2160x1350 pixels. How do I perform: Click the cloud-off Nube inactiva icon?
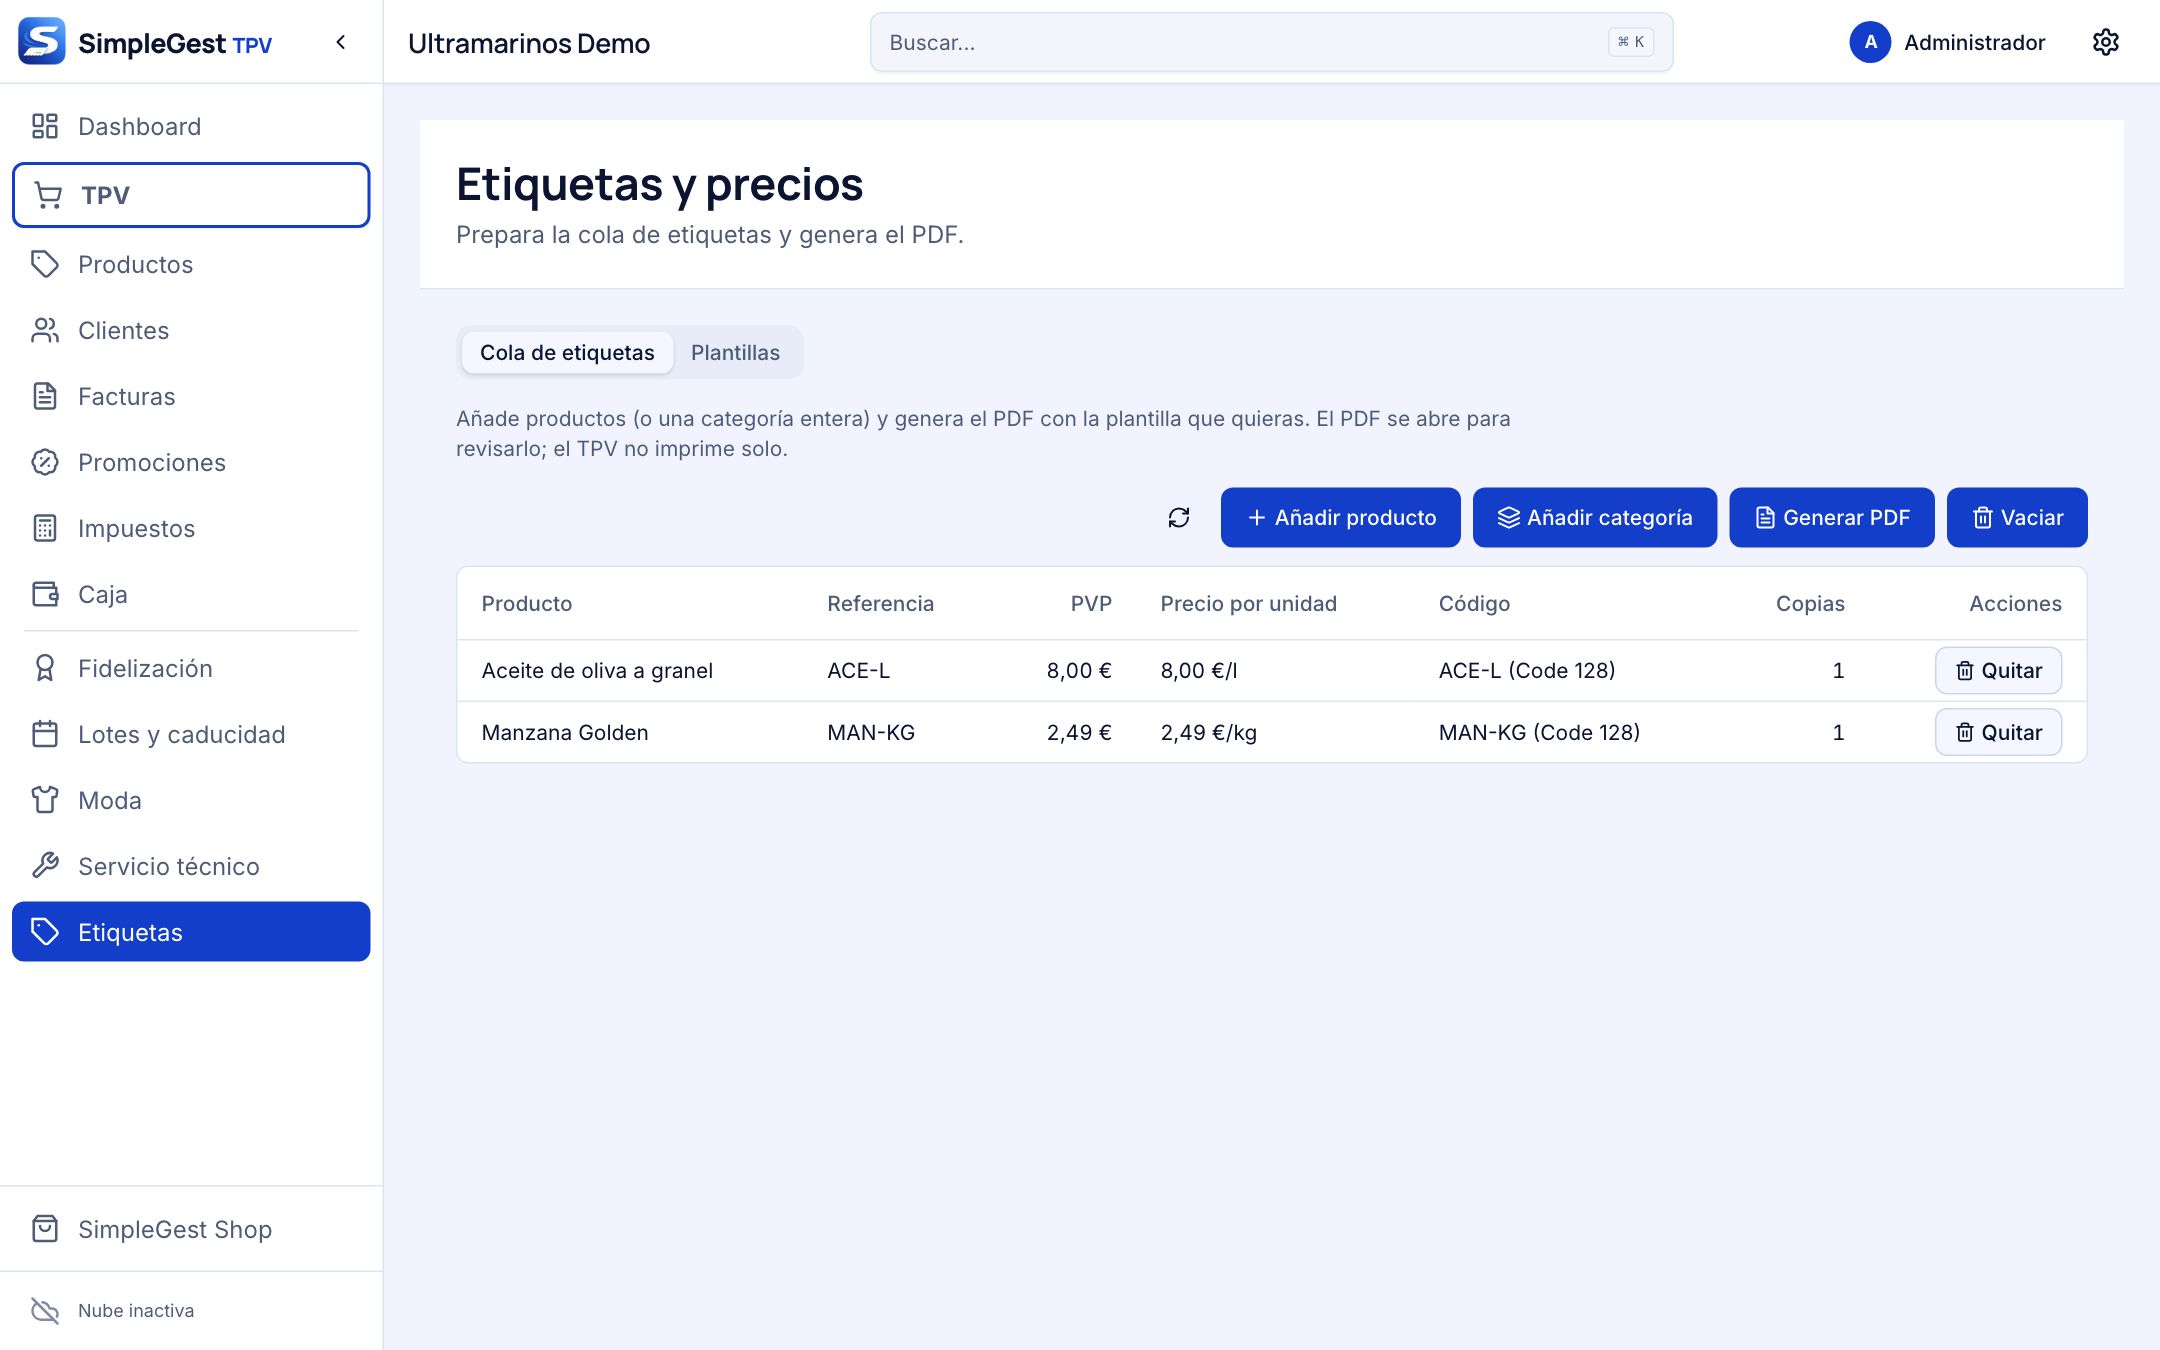(x=45, y=1310)
